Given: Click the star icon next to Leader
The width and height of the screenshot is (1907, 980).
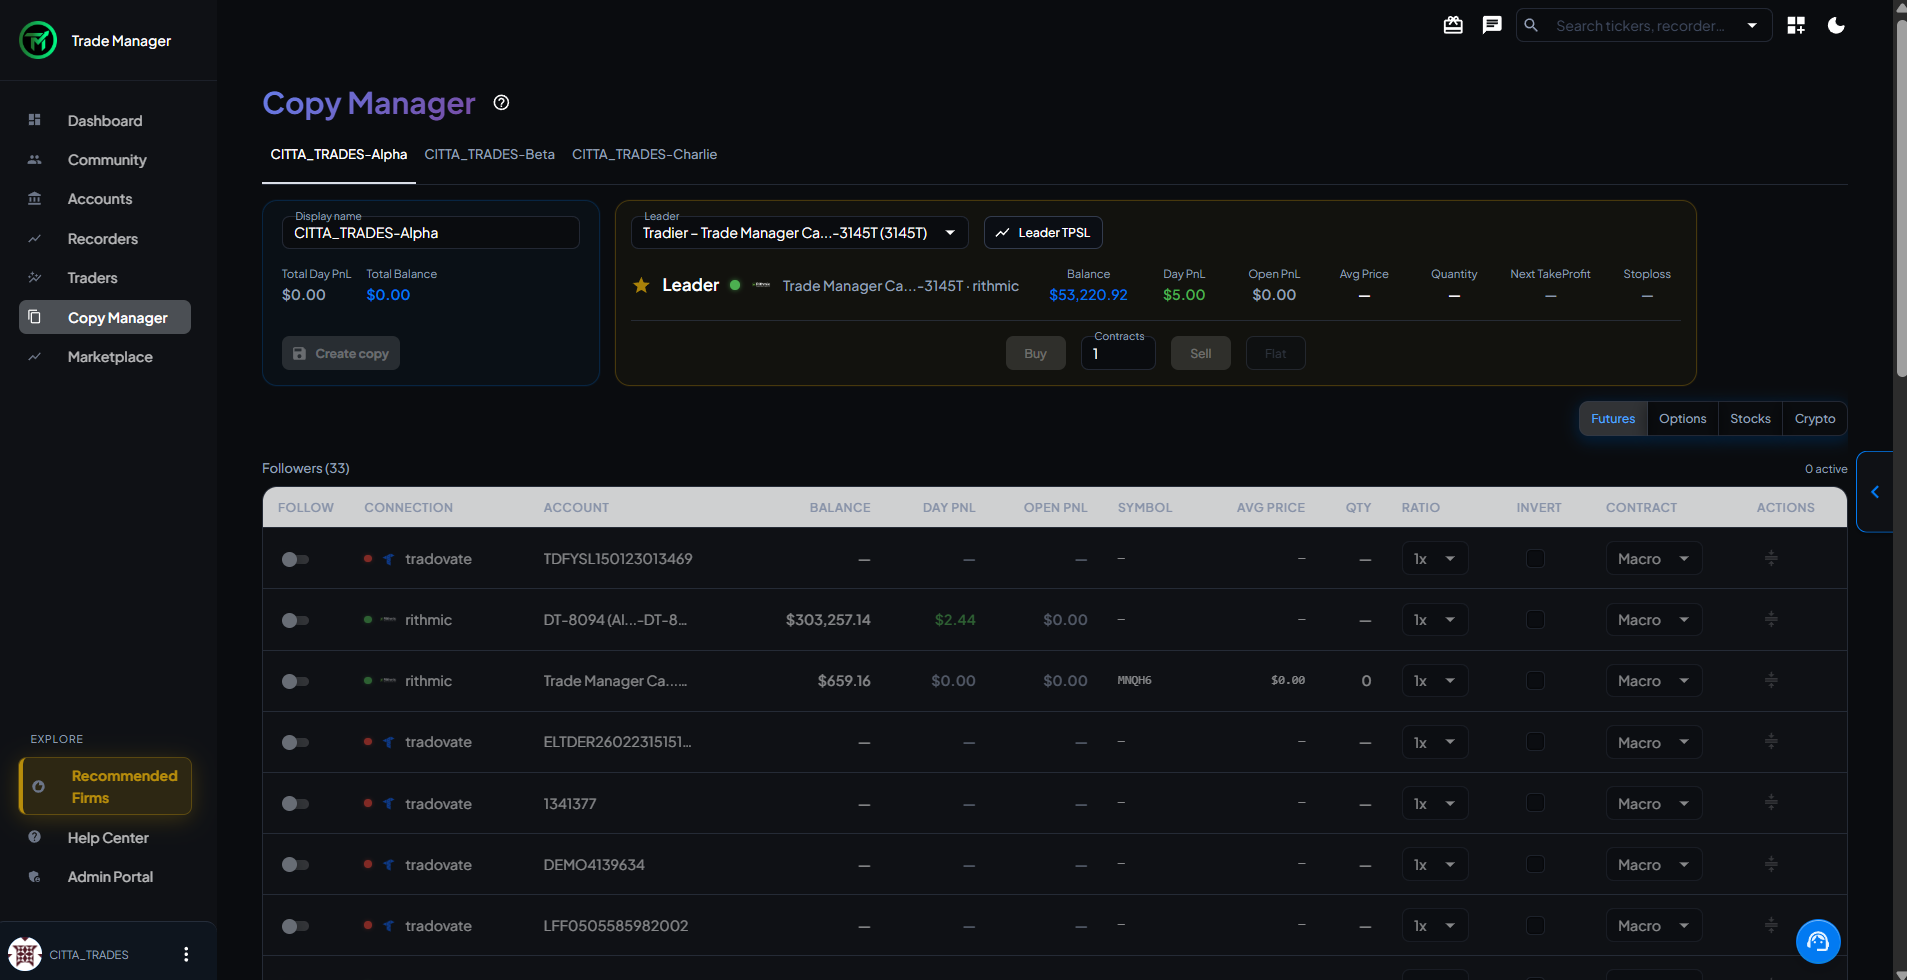Looking at the screenshot, I should (x=641, y=285).
